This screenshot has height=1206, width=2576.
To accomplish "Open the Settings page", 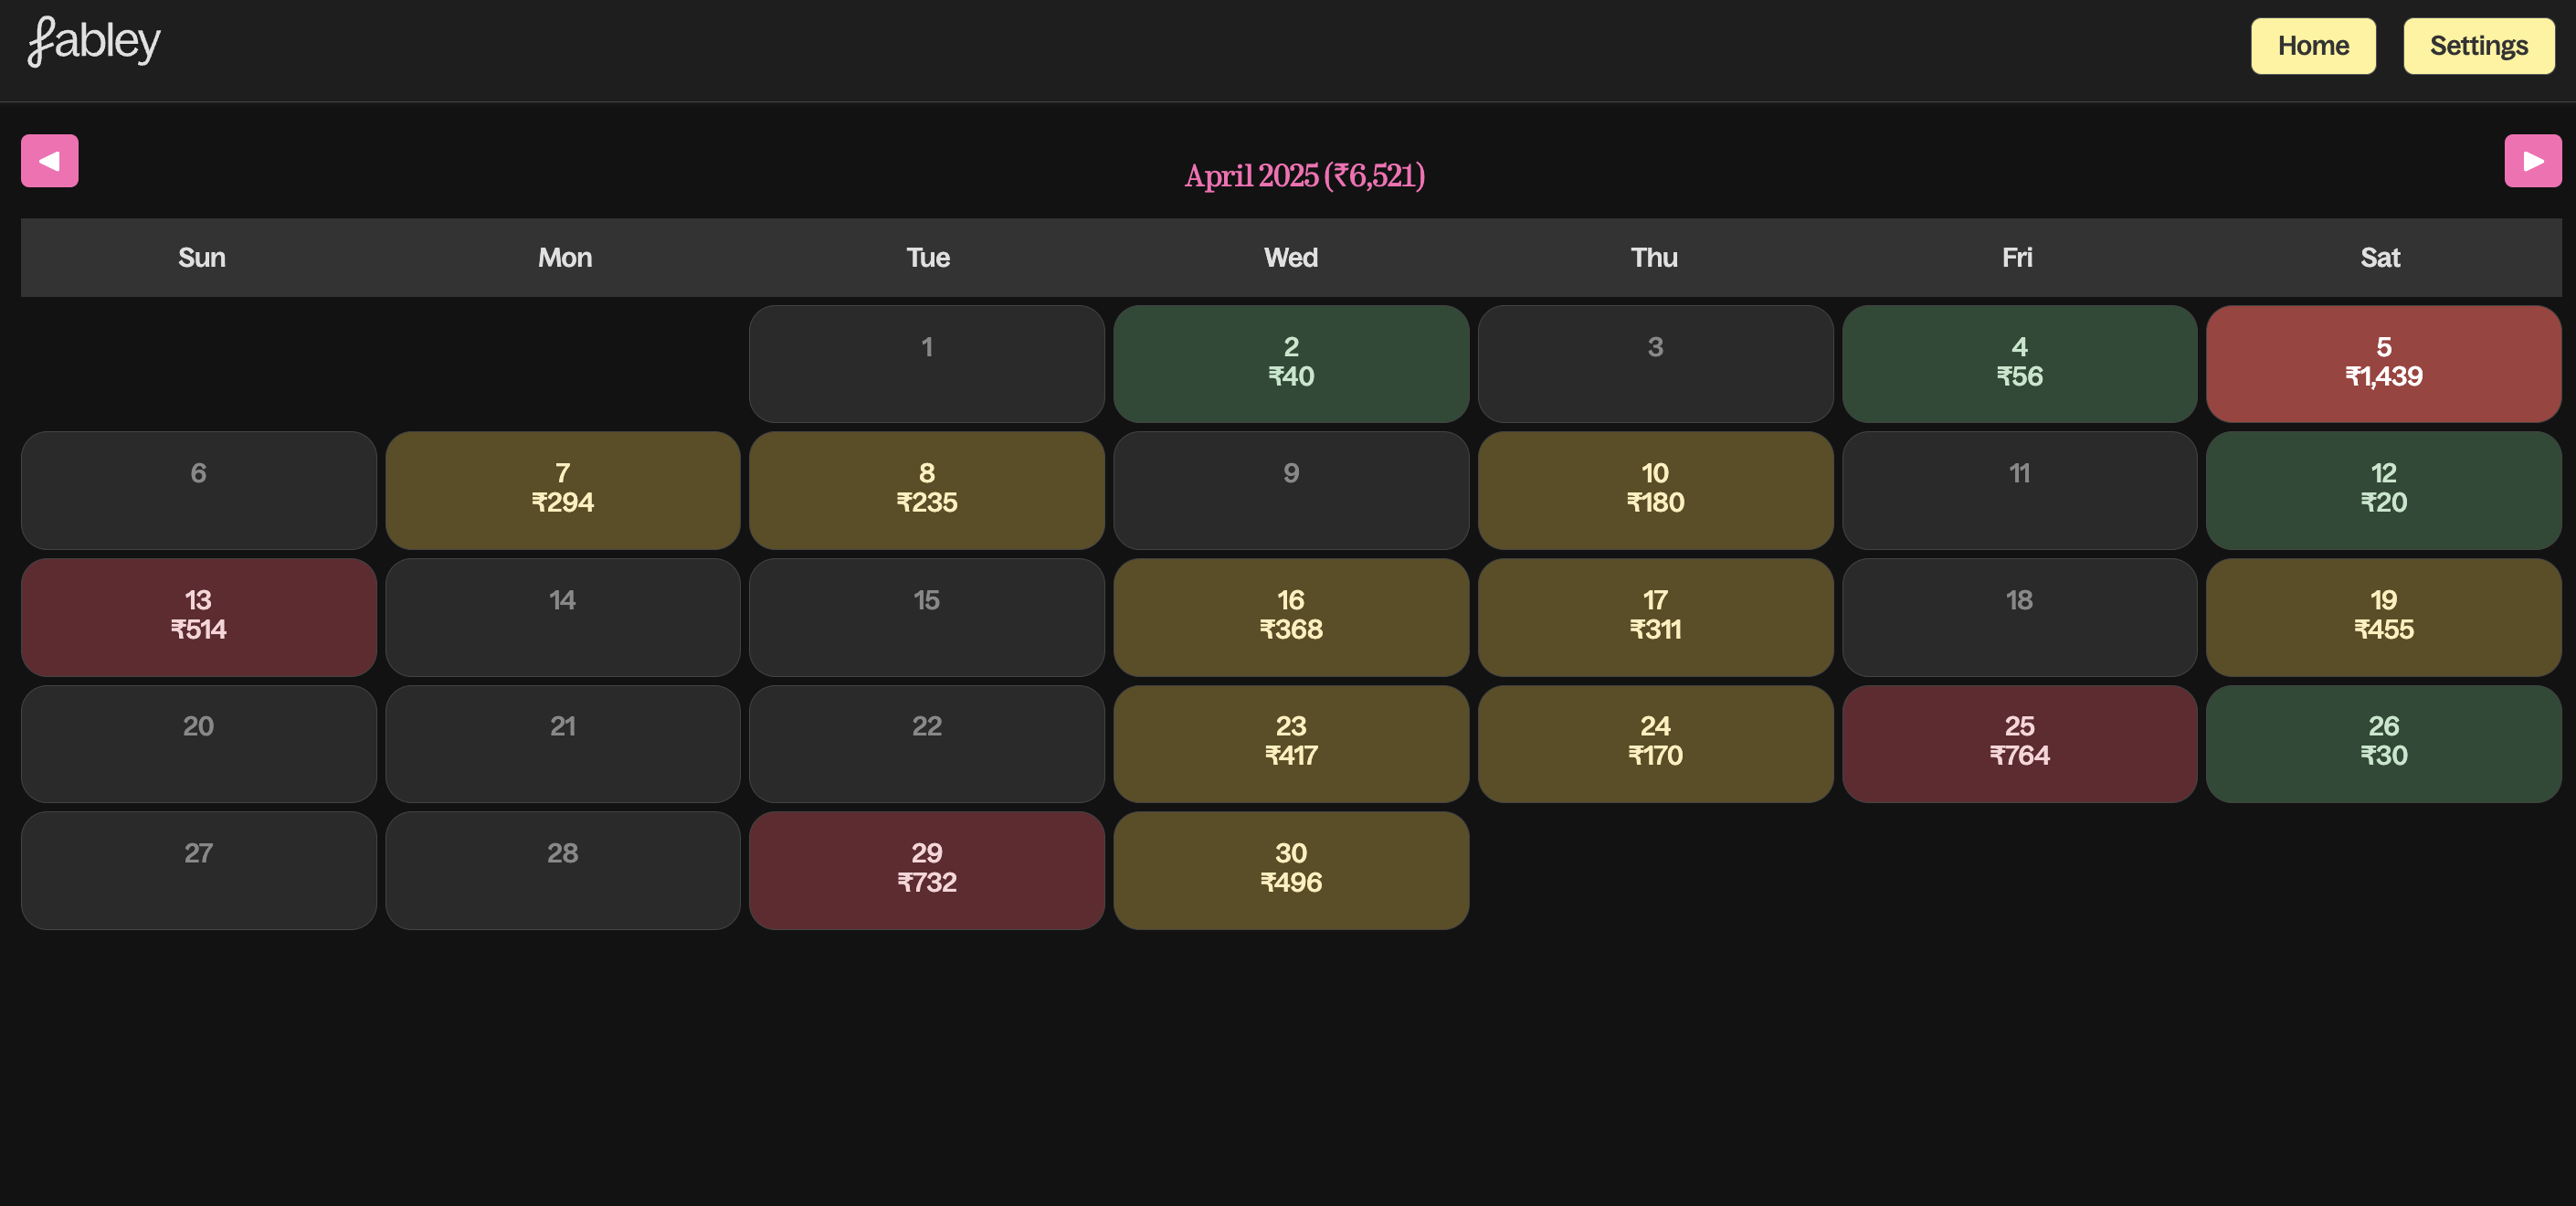I will point(2478,46).
